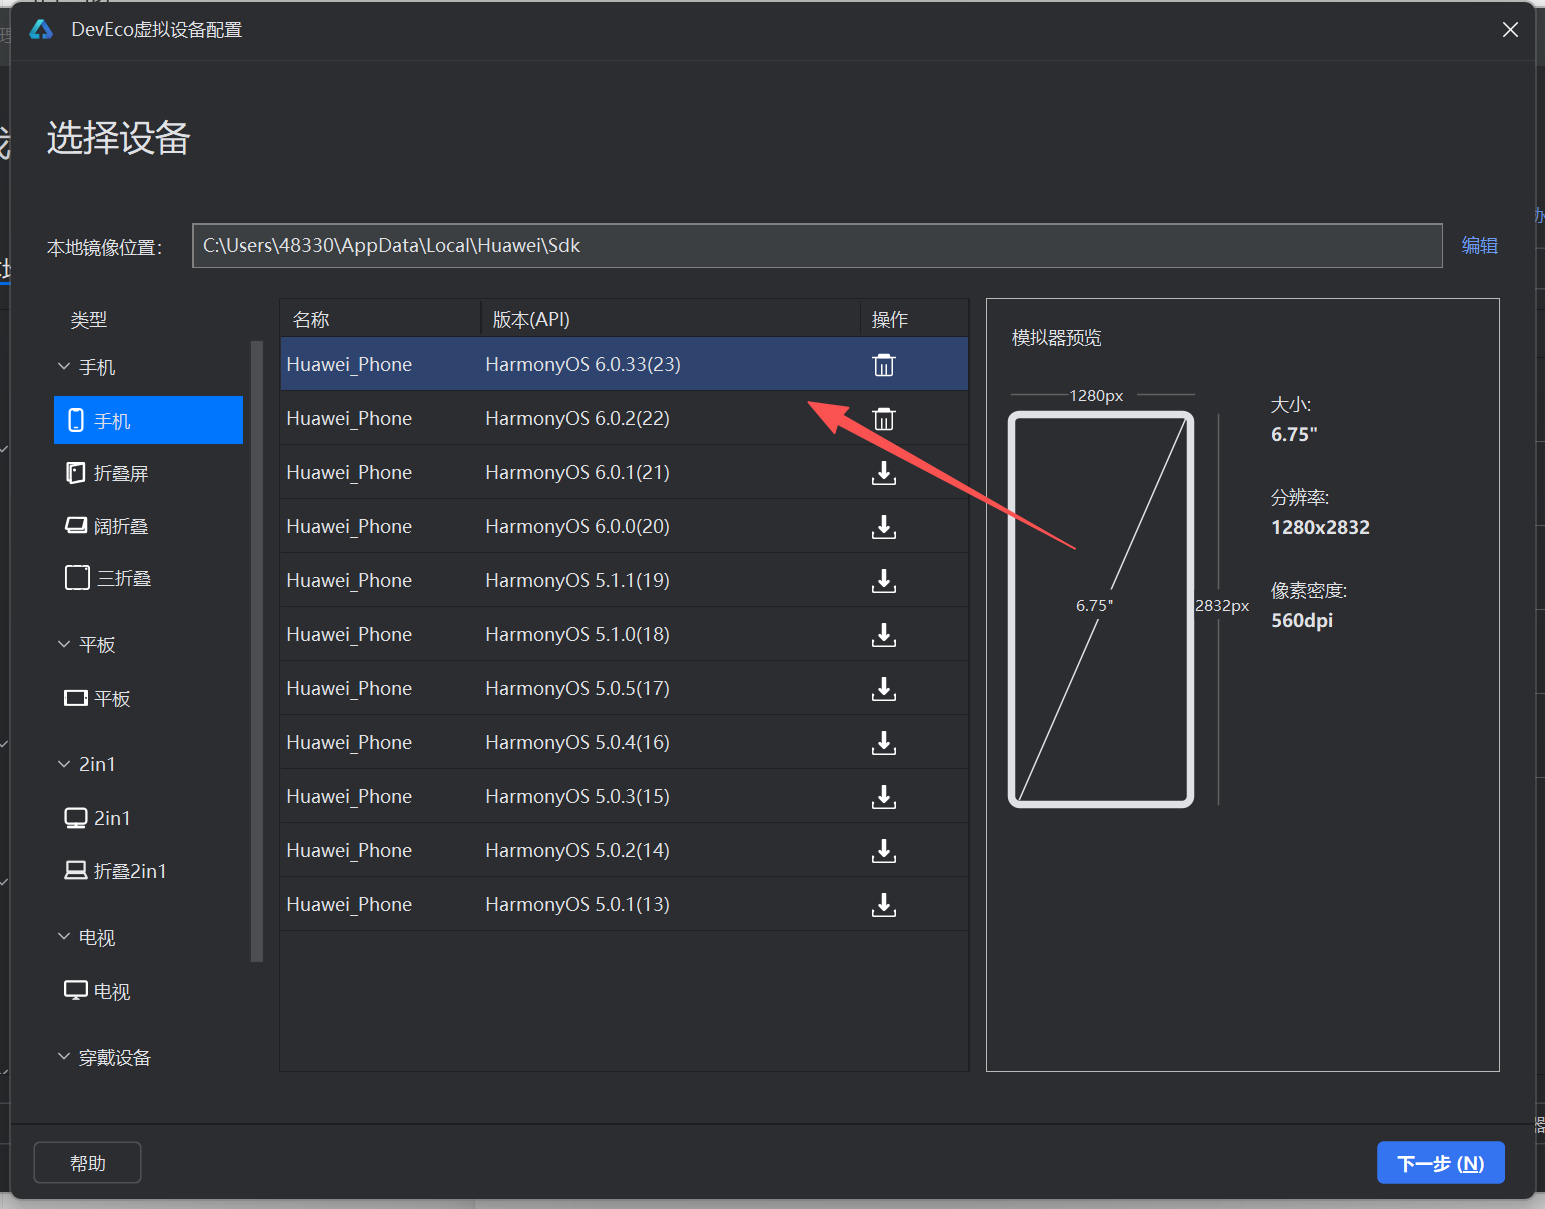Collapse the 穿戴设备 category group
The image size is (1545, 1209).
(x=64, y=1057)
